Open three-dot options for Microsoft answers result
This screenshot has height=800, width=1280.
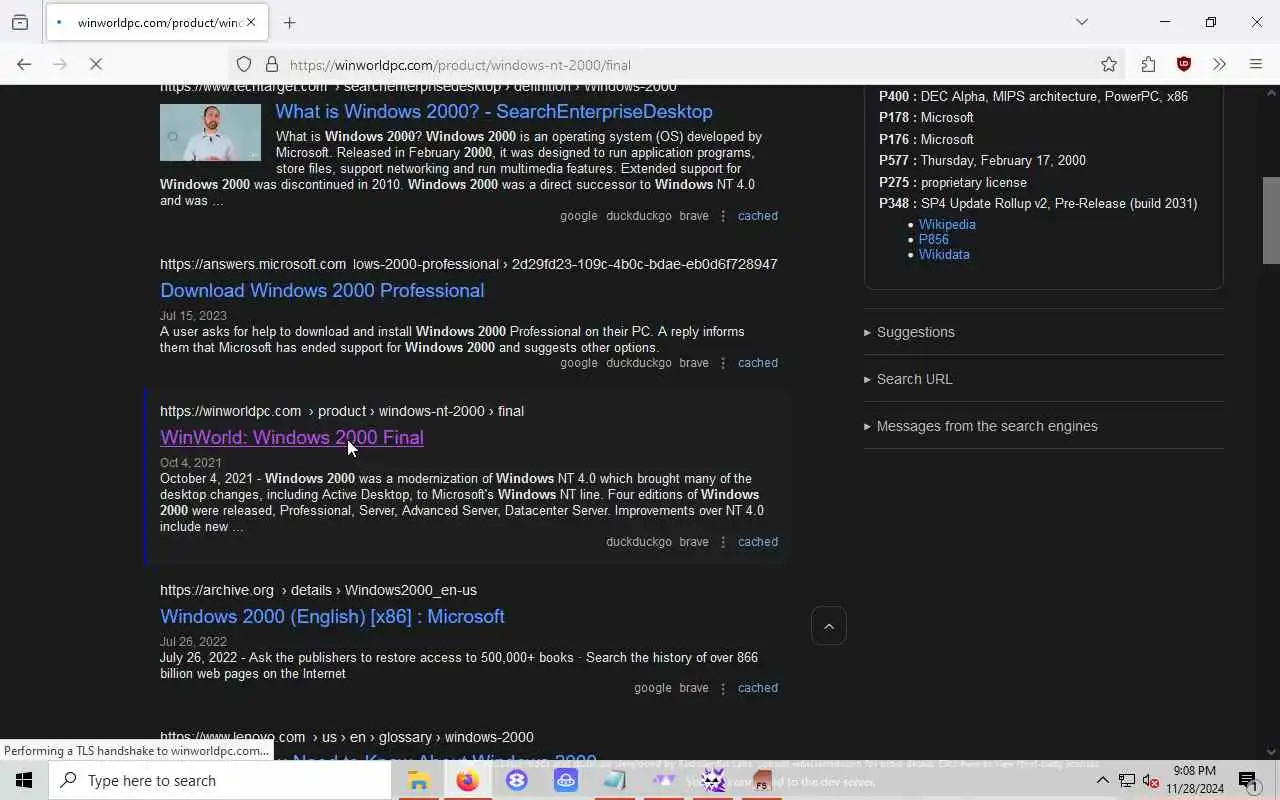pos(723,363)
